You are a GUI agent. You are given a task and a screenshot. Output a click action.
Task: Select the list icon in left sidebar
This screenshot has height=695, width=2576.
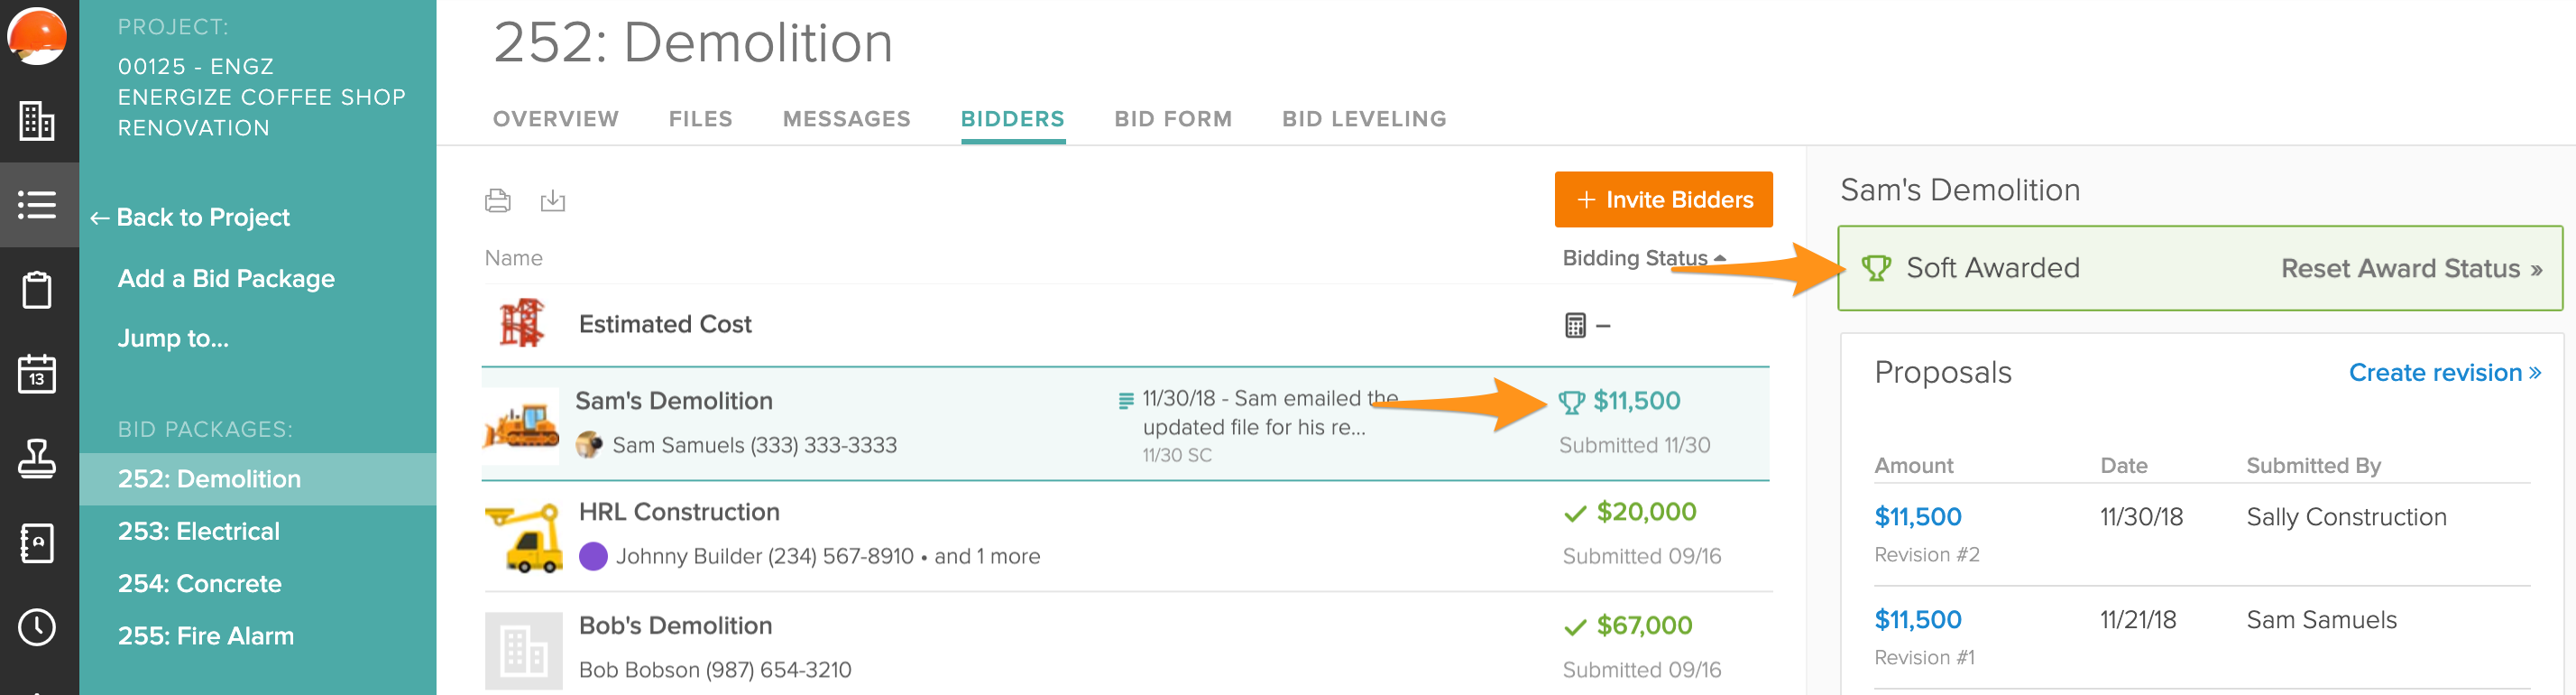(37, 205)
